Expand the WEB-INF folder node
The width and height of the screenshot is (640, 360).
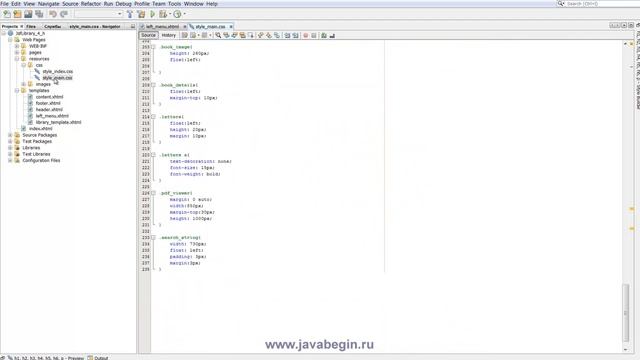pyautogui.click(x=17, y=46)
